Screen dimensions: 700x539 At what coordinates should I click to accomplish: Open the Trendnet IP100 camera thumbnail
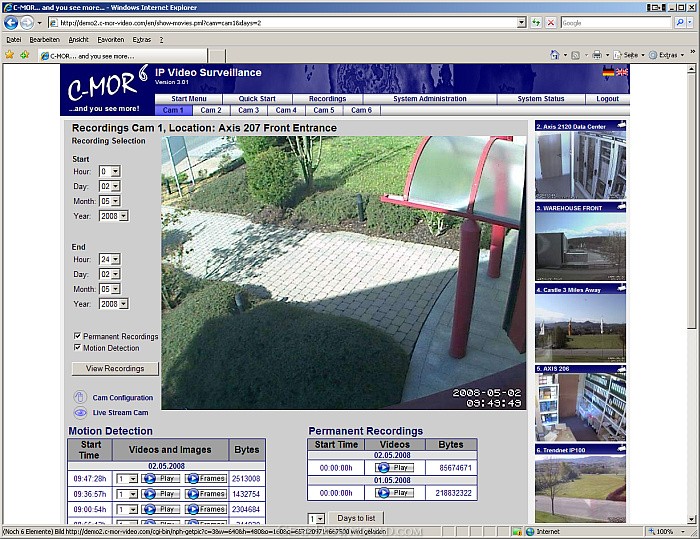point(580,488)
